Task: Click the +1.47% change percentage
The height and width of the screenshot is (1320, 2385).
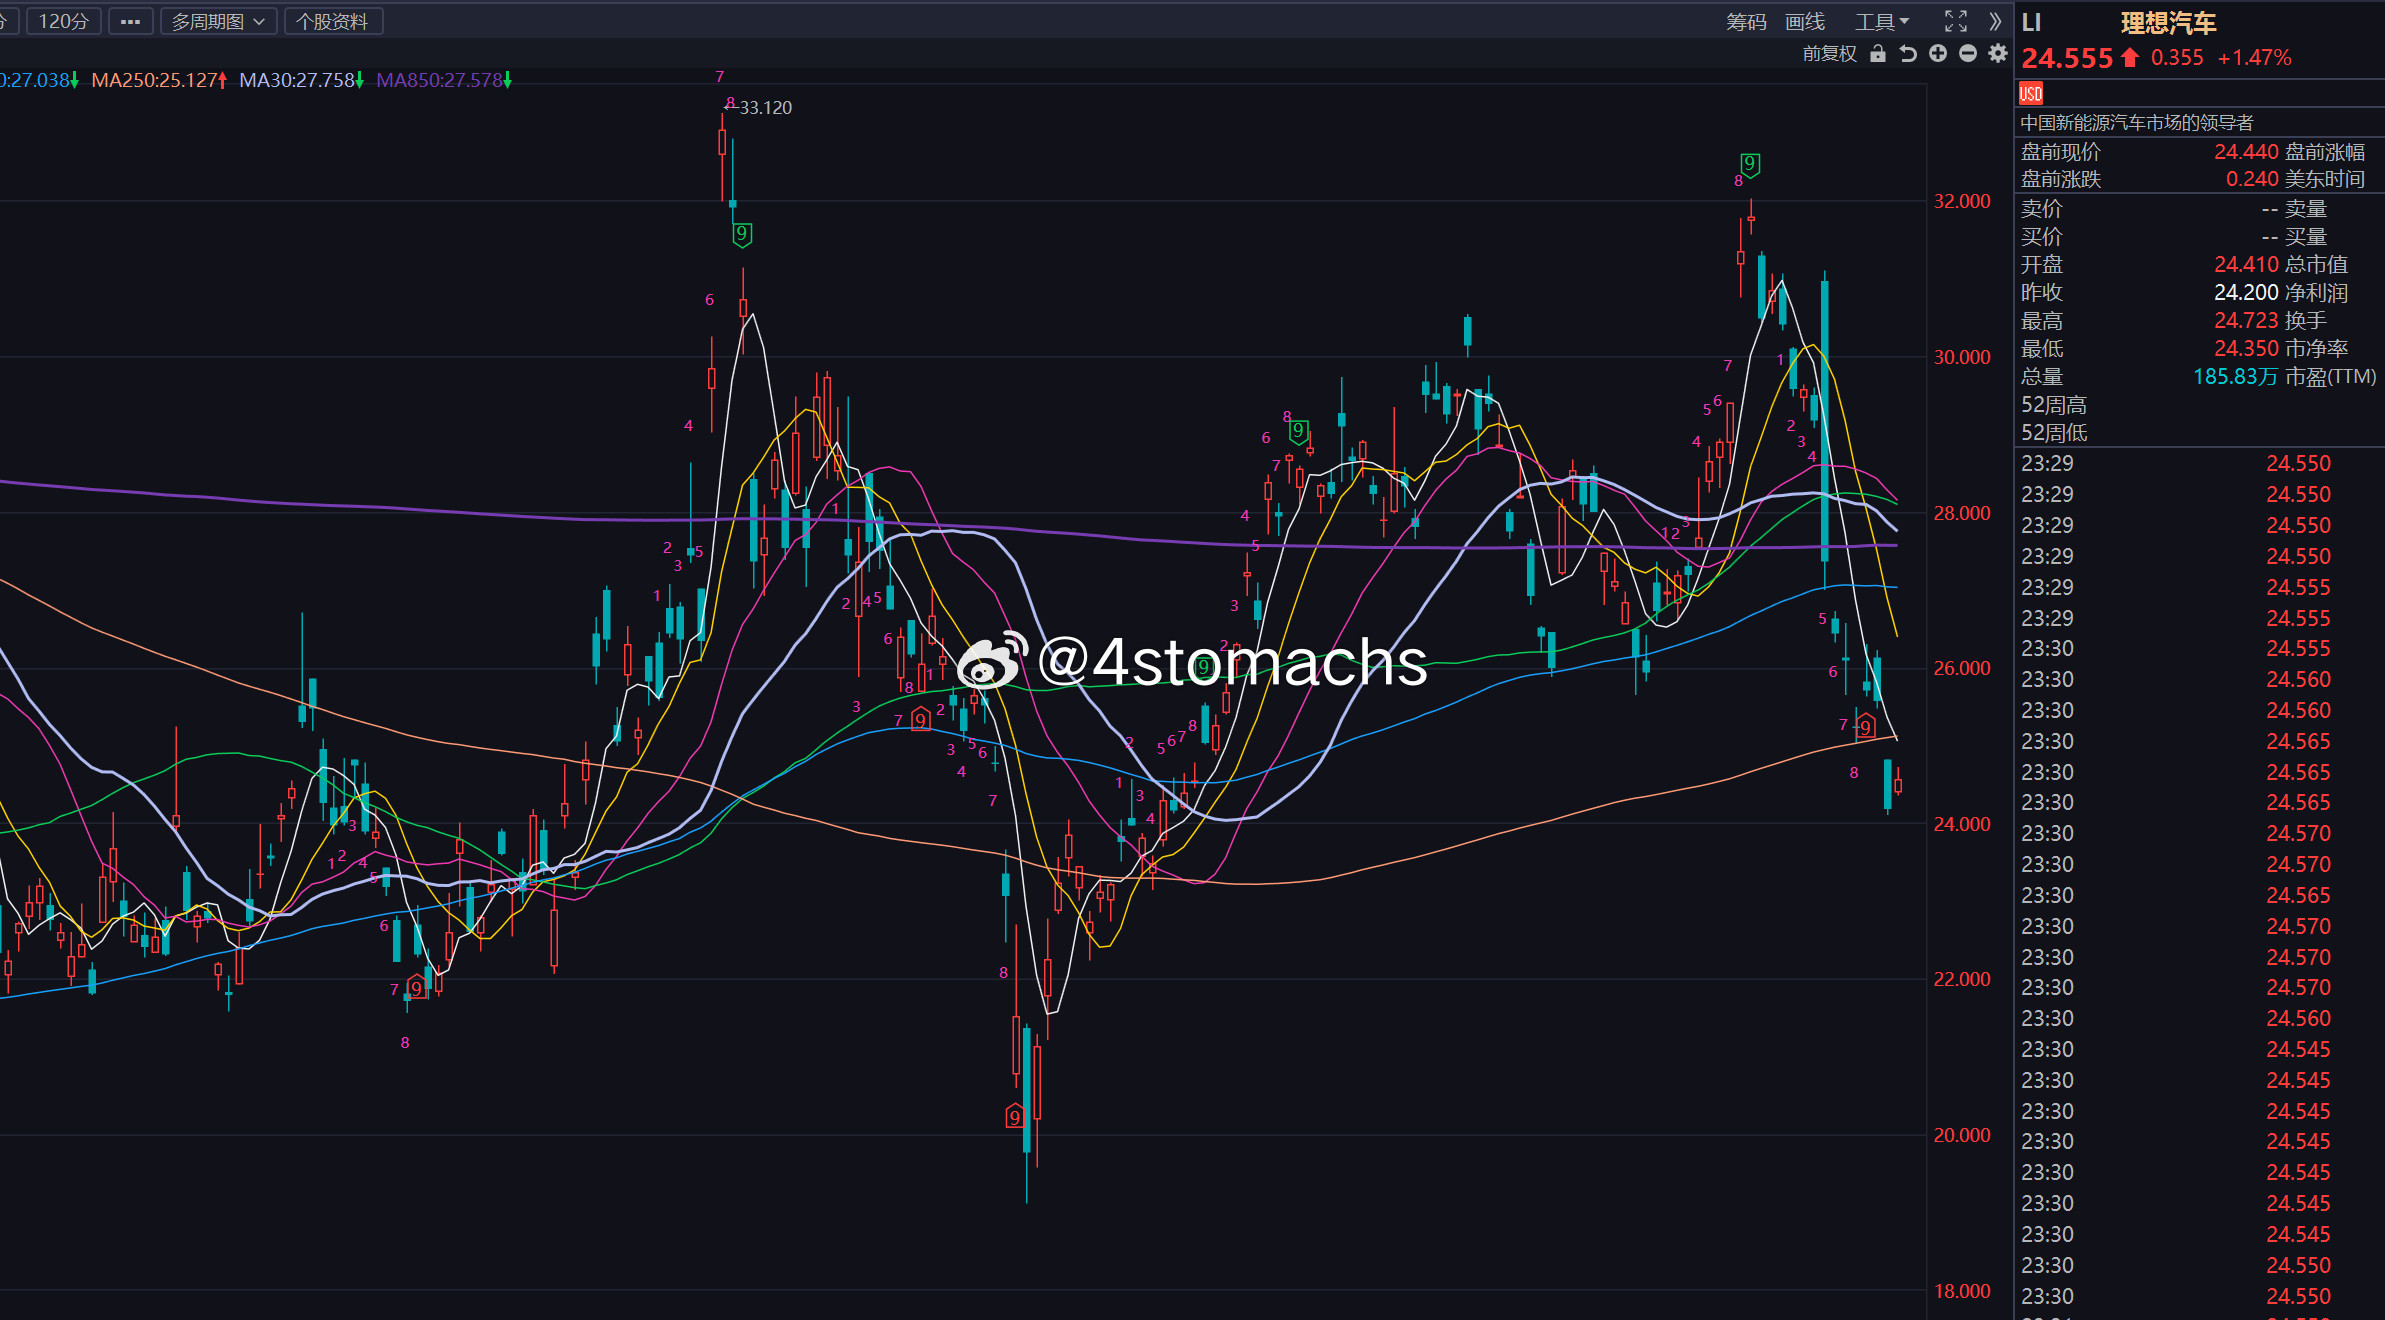Action: coord(2255,58)
